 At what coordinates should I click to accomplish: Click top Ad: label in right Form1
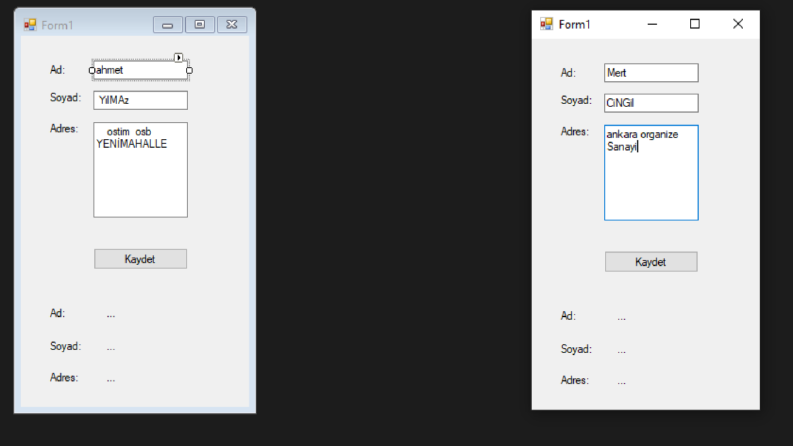pos(568,73)
